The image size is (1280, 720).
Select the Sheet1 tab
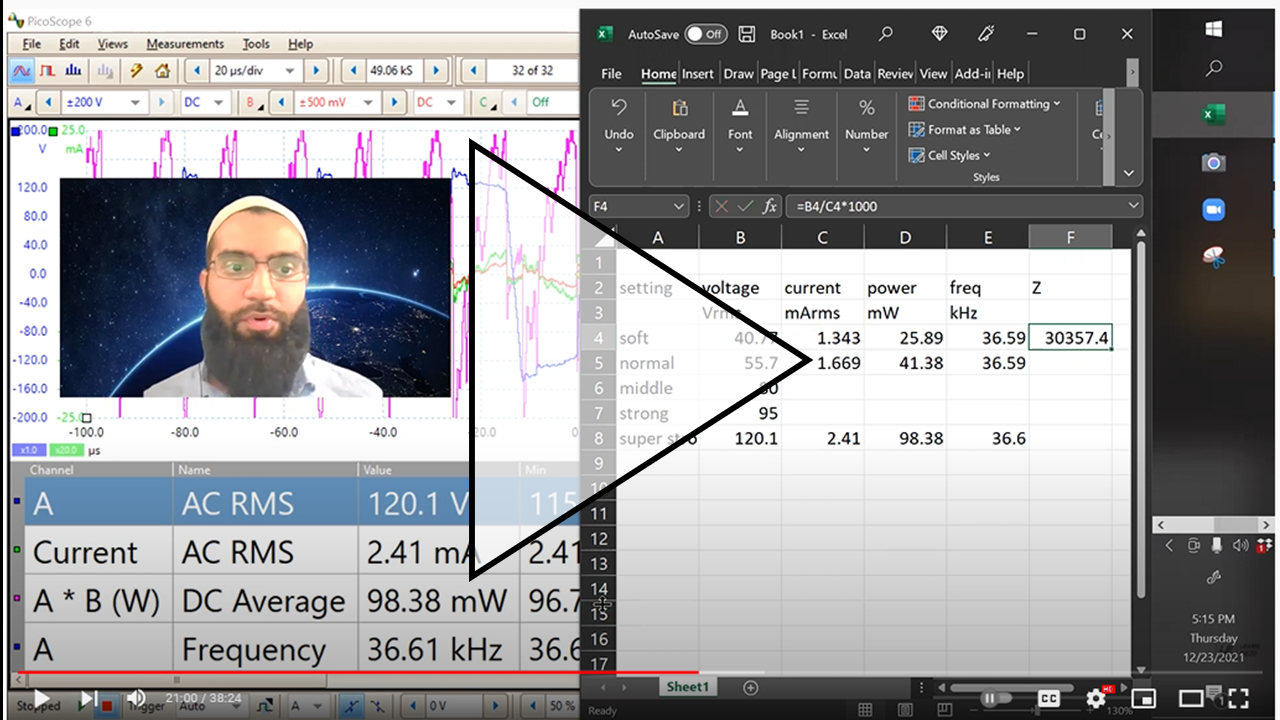687,688
